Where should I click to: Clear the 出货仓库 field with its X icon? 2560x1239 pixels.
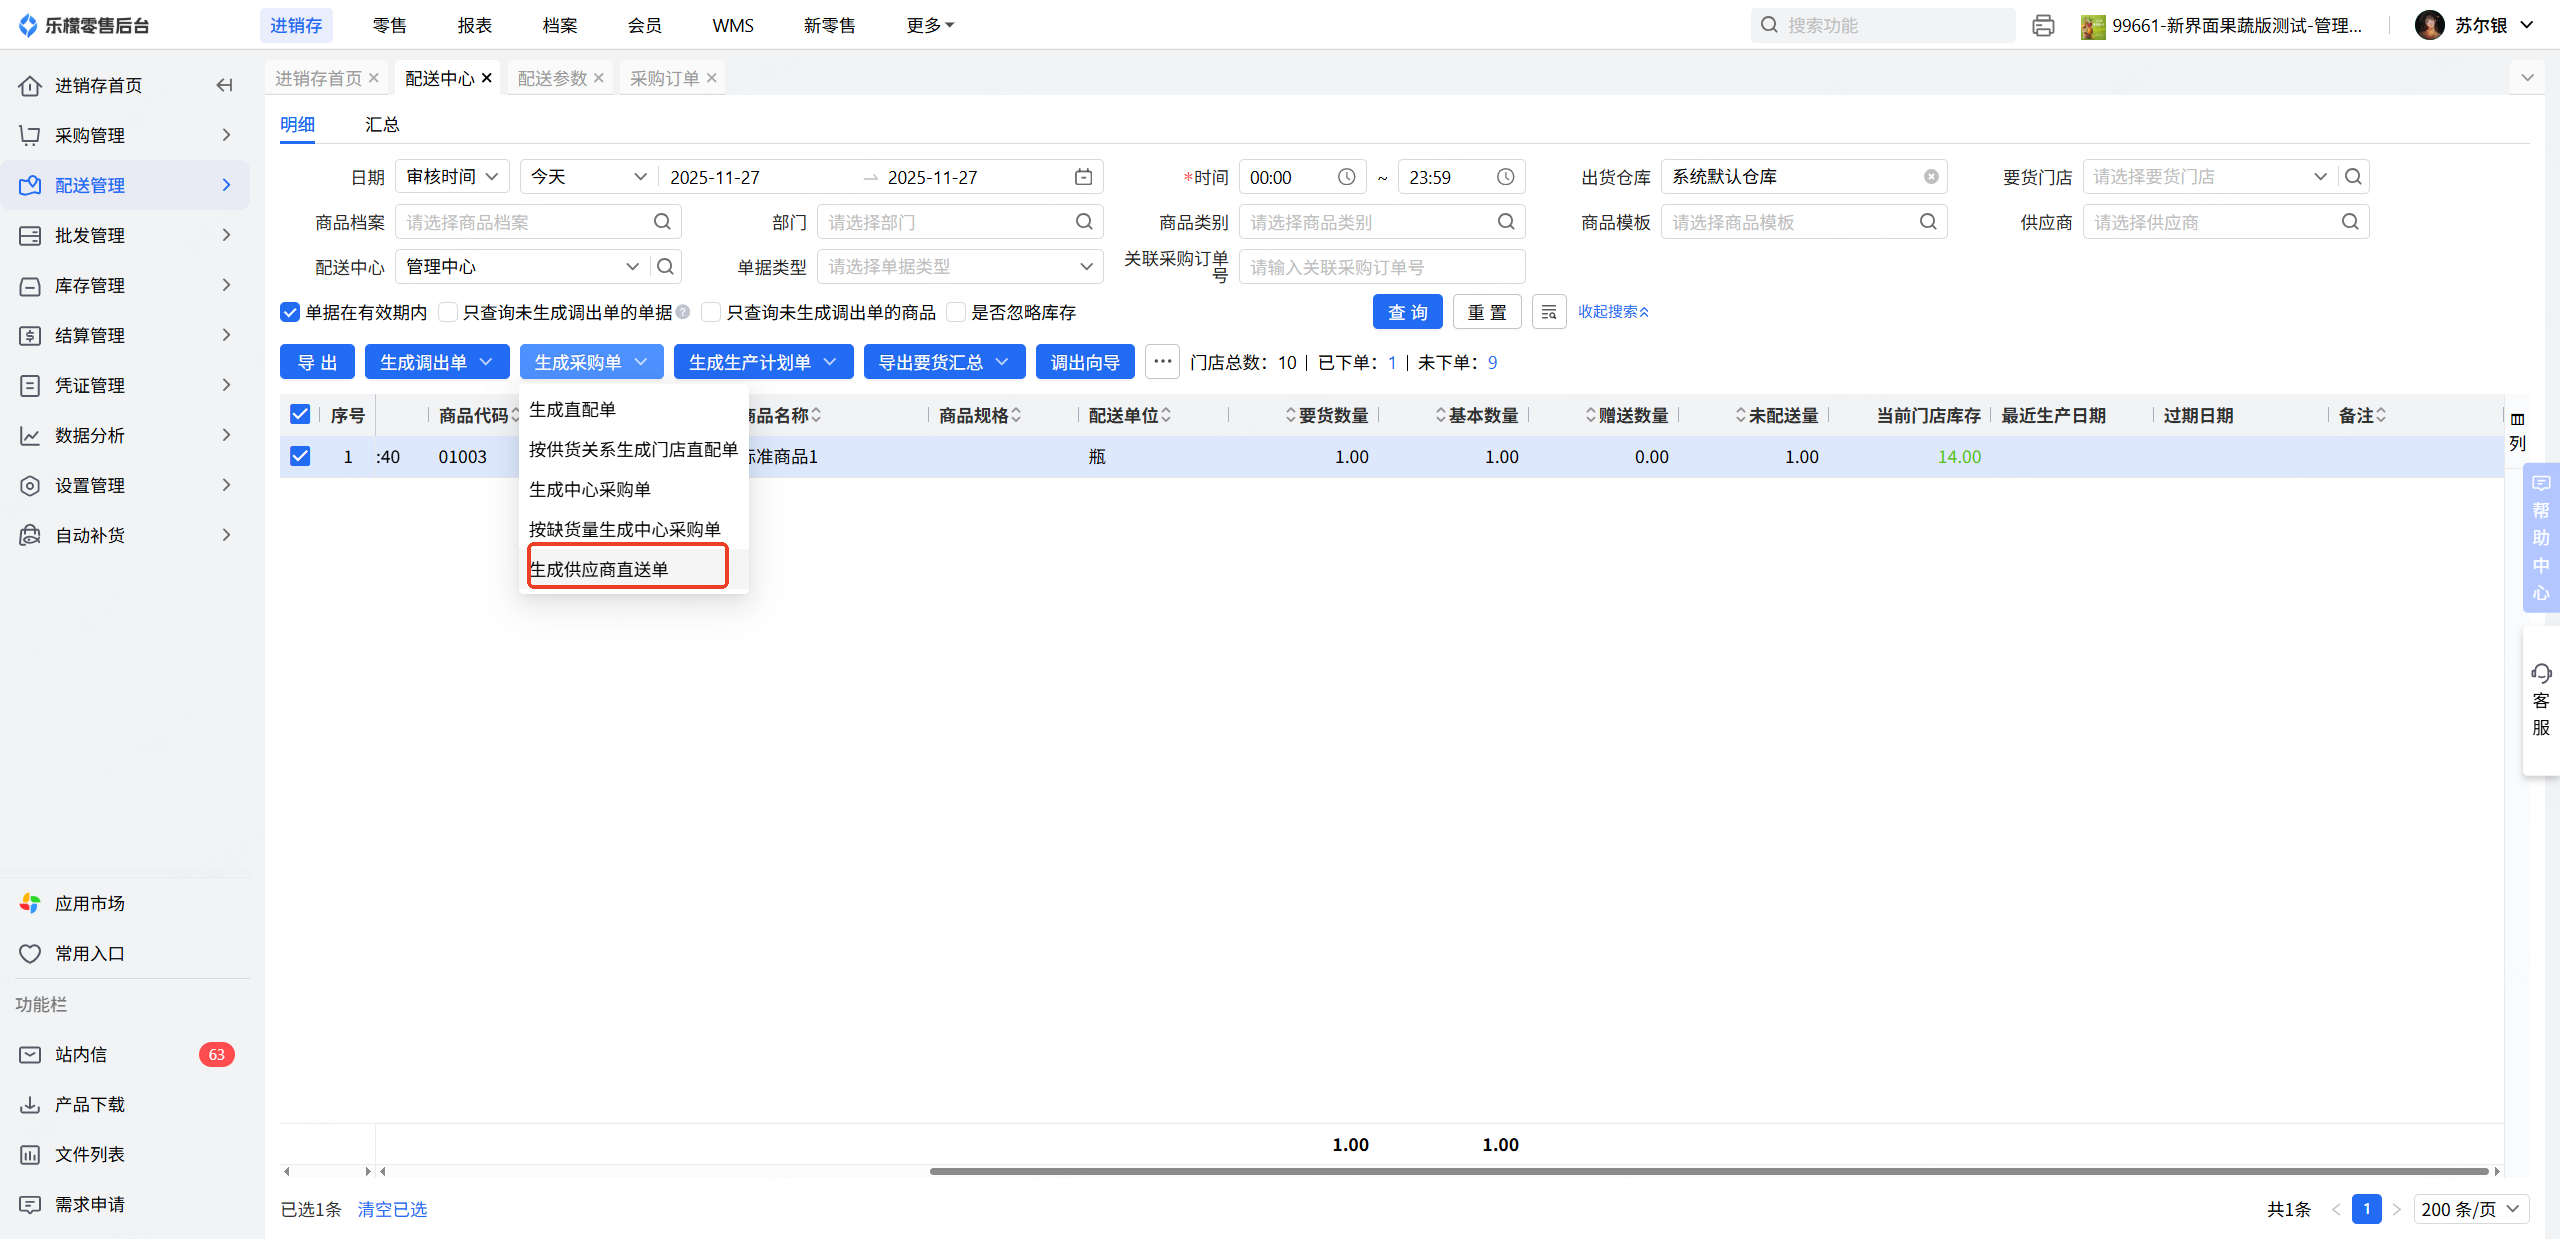pyautogui.click(x=1931, y=177)
